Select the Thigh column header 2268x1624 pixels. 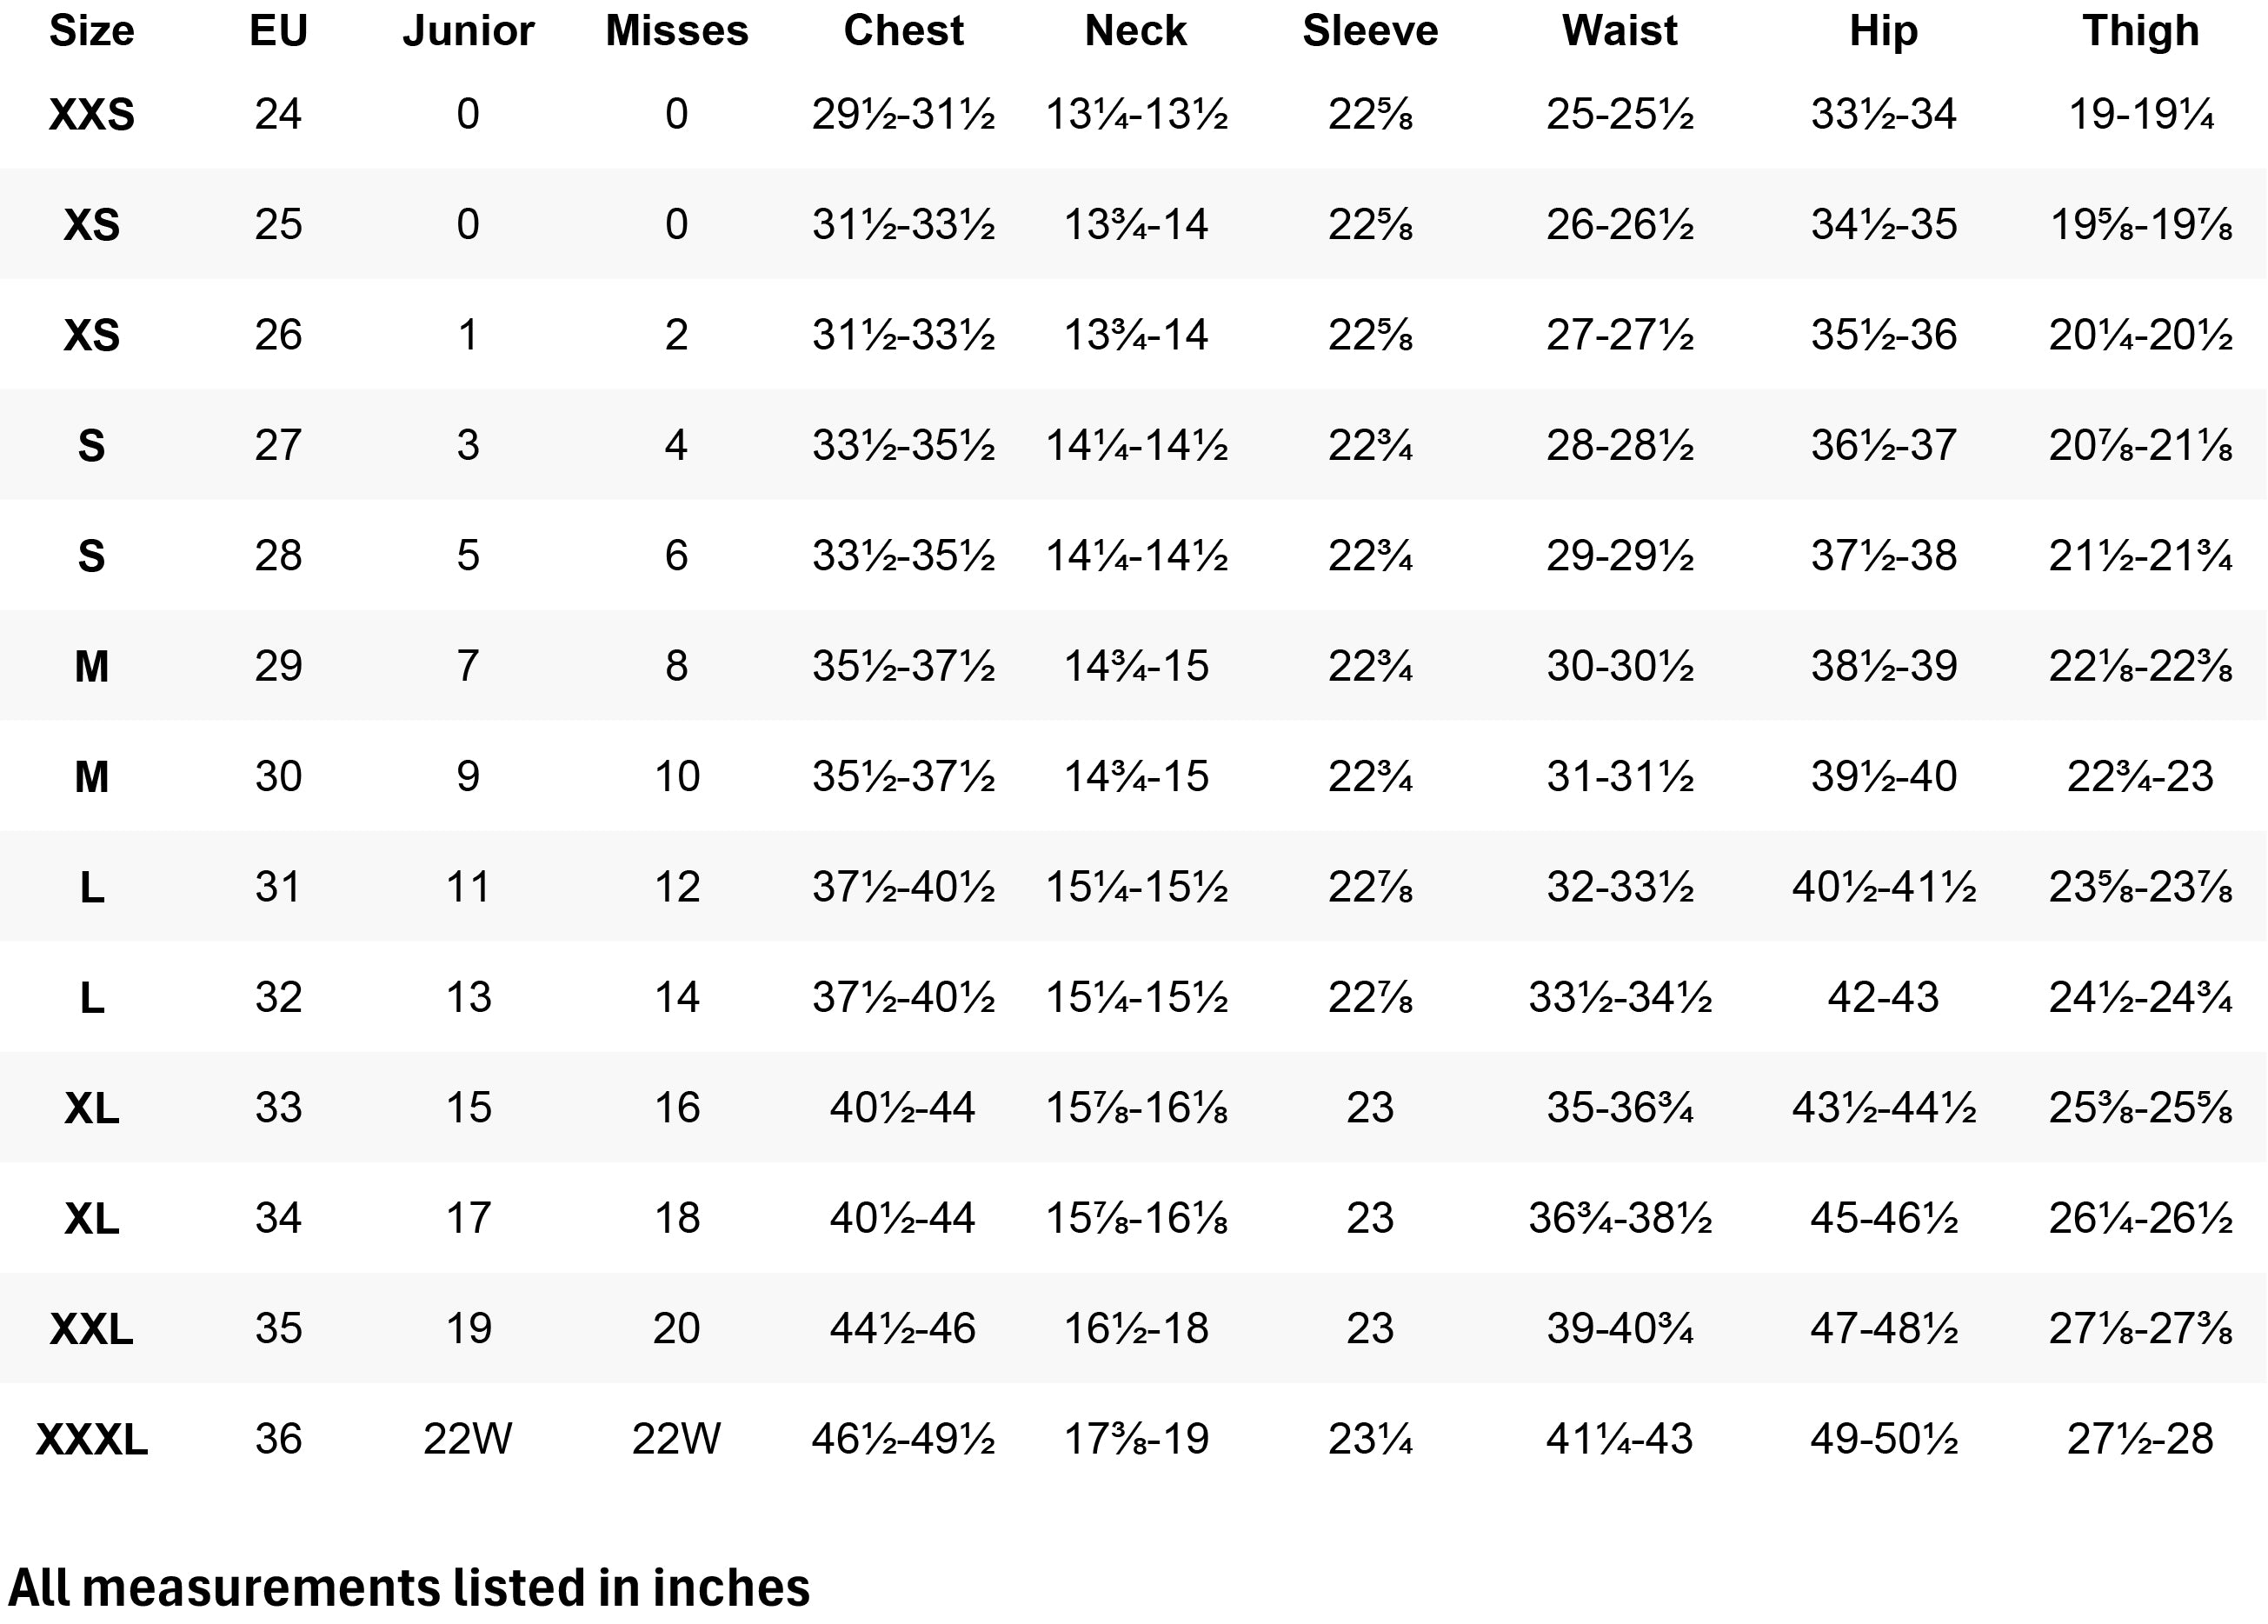(x=2141, y=31)
